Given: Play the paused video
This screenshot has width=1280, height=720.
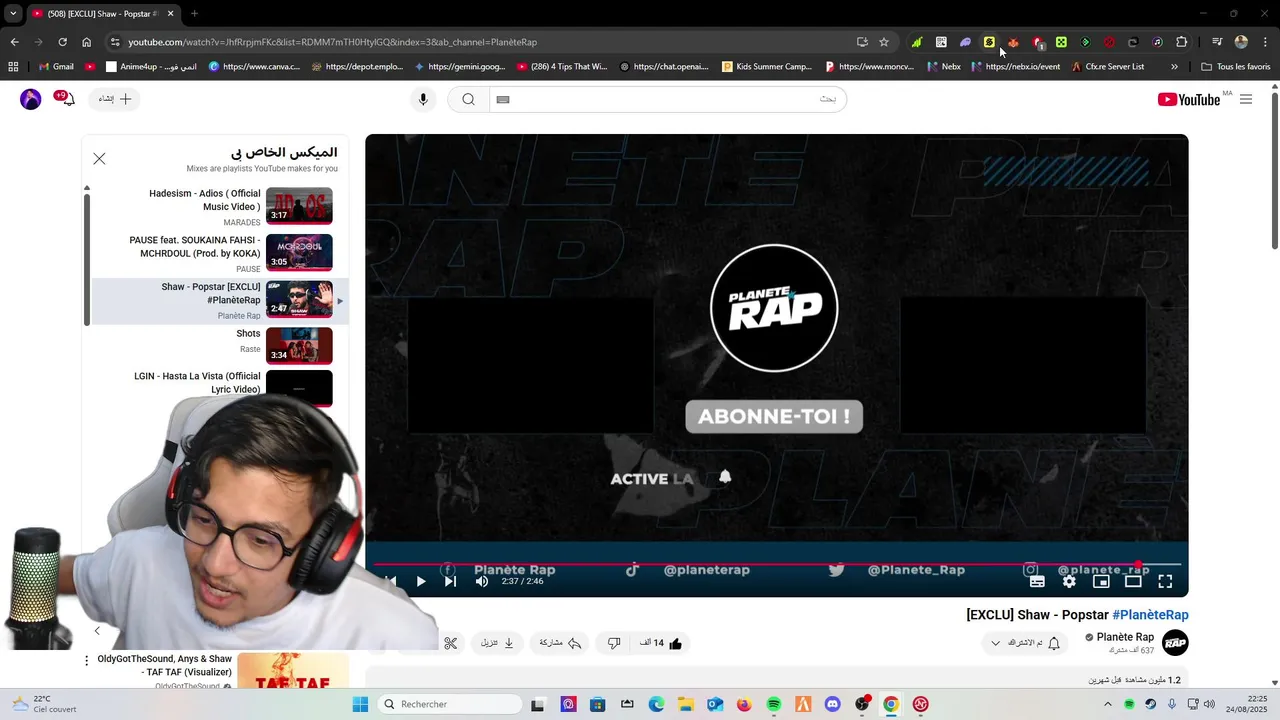Looking at the screenshot, I should pyautogui.click(x=421, y=581).
